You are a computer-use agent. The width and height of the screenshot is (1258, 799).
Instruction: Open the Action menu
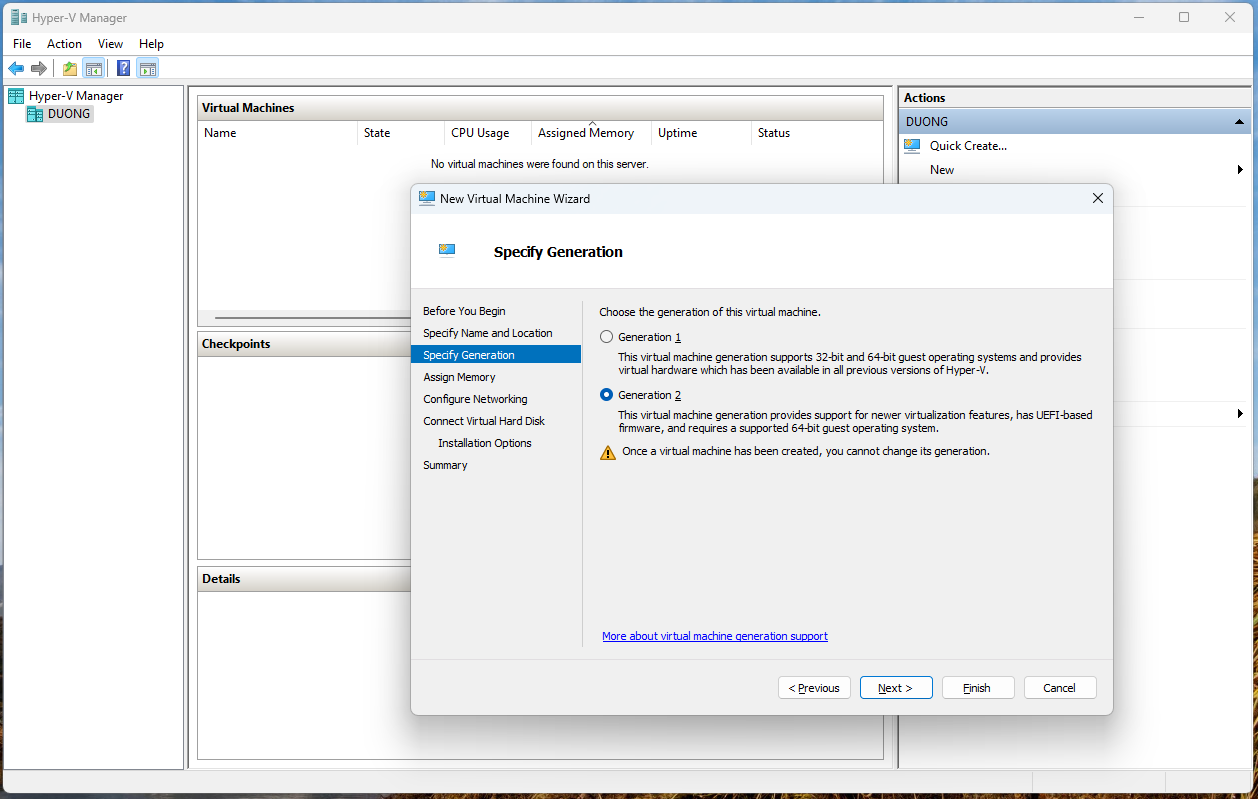pyautogui.click(x=64, y=44)
